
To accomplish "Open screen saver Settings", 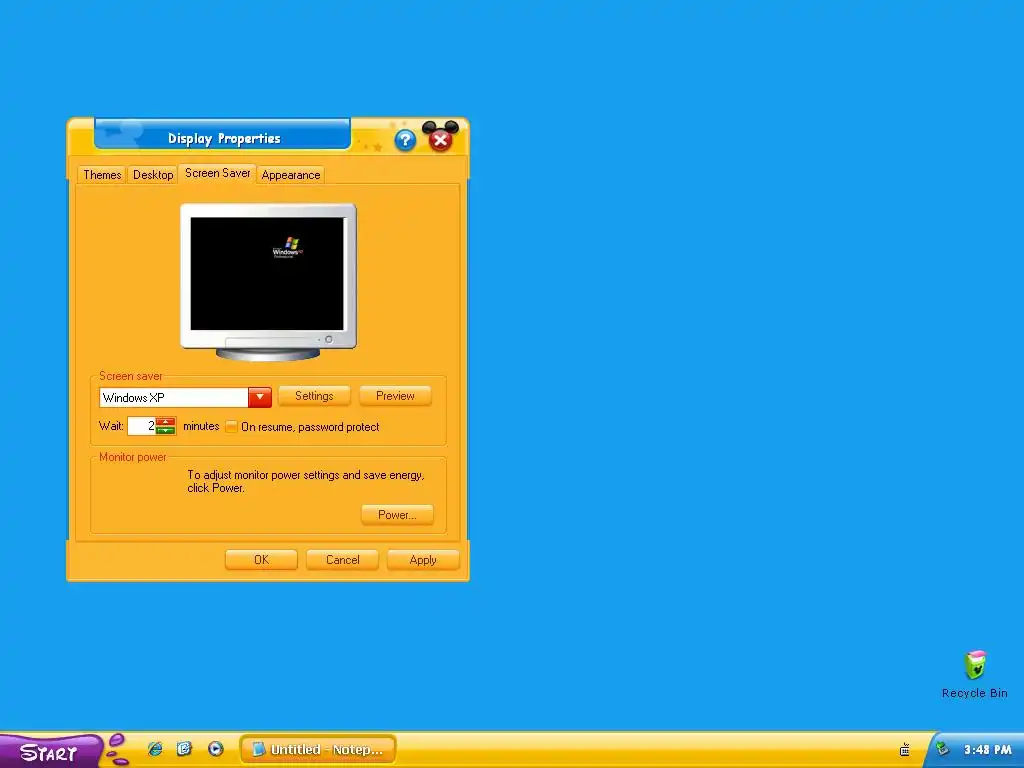I will click(314, 396).
